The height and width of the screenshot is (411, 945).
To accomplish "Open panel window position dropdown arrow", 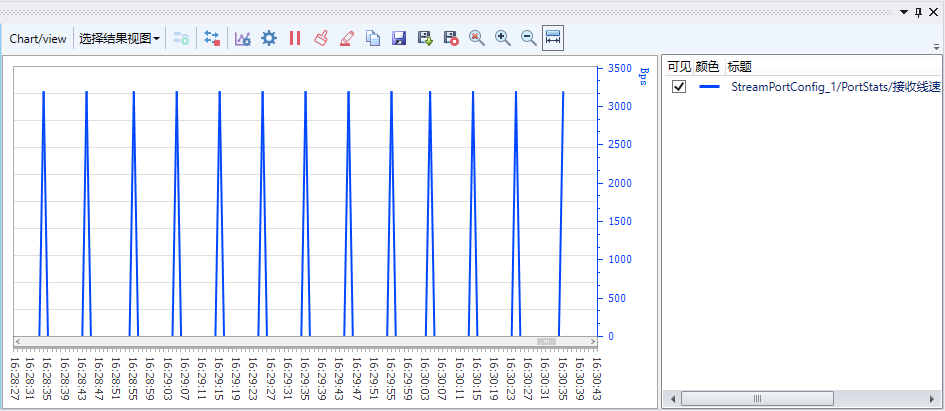I will pos(904,11).
